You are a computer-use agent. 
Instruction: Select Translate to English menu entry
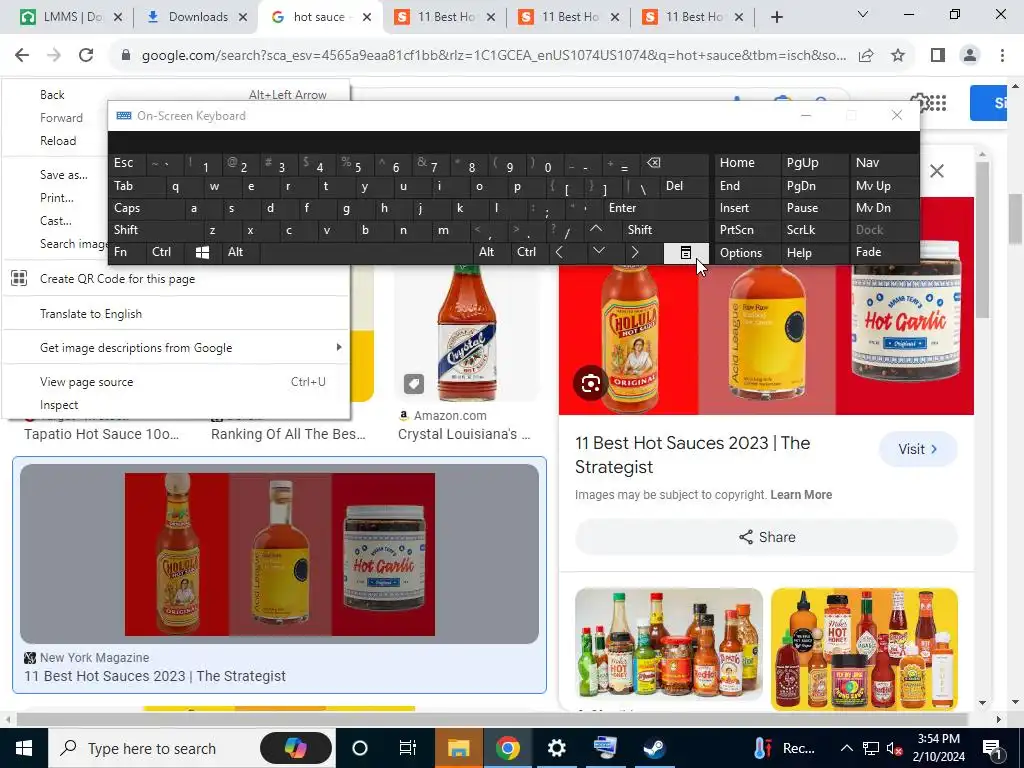coord(176,313)
